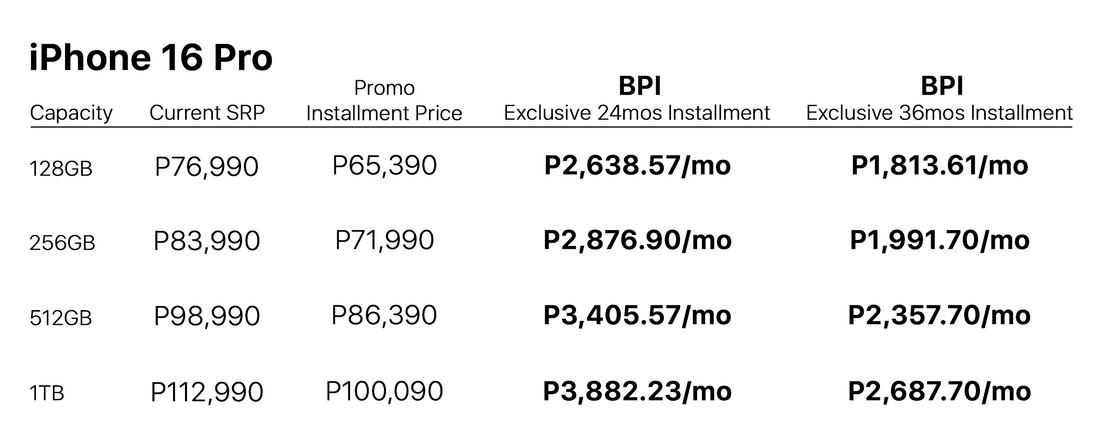Image resolution: width=1100 pixels, height=448 pixels.
Task: Click the P1,991.70/mo installment amount
Action: point(939,241)
